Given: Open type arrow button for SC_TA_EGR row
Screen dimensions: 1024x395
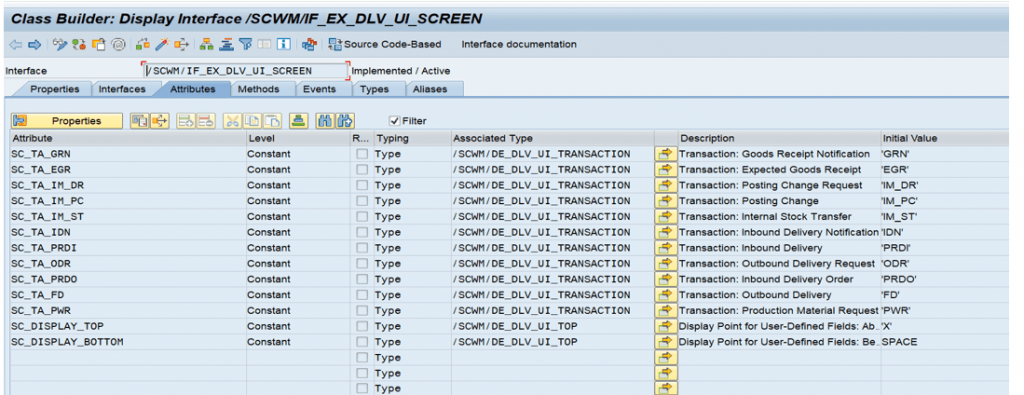Looking at the screenshot, I should (665, 170).
